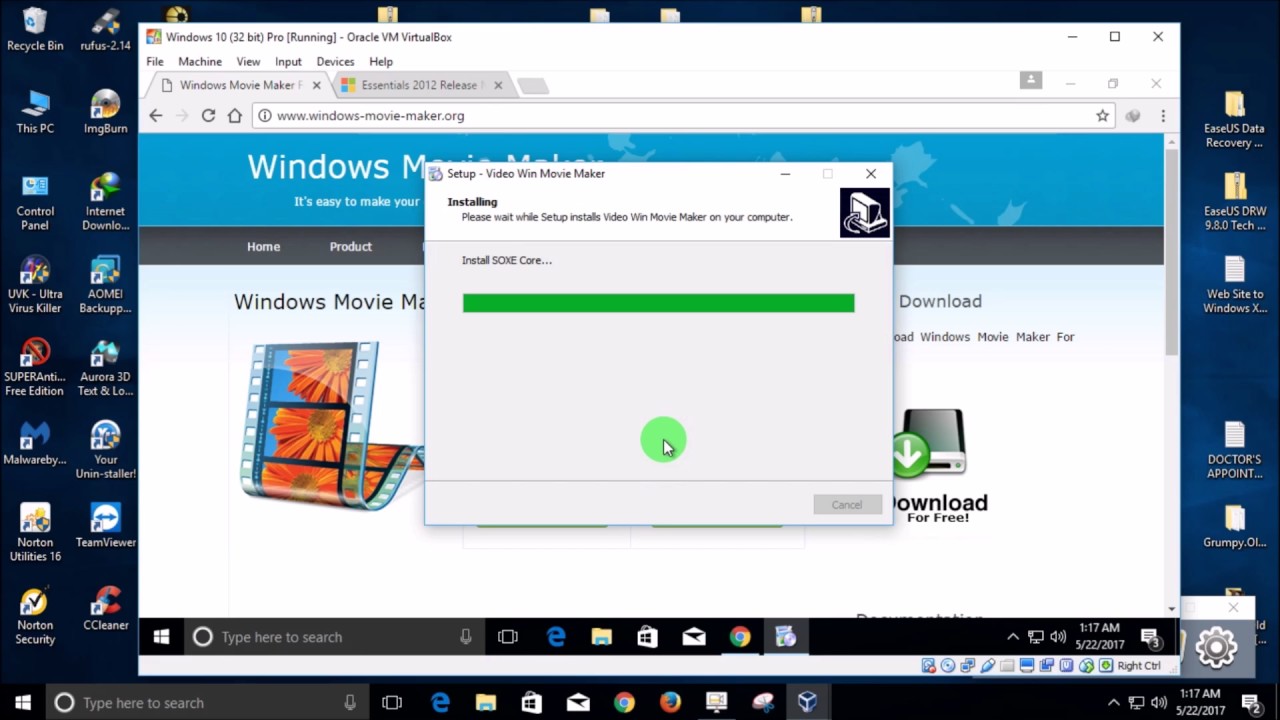The image size is (1280, 720).
Task: Open guest Action Center notifications
Action: (x=1150, y=637)
